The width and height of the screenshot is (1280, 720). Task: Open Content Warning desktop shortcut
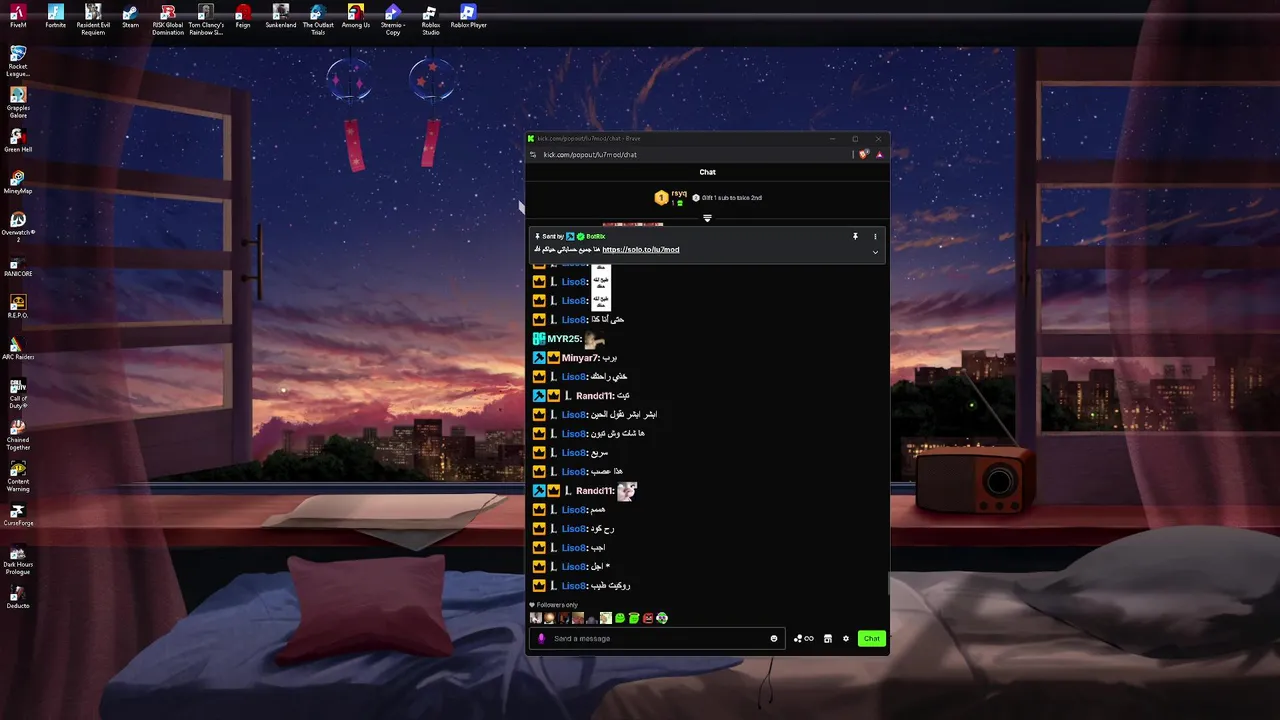(x=18, y=477)
